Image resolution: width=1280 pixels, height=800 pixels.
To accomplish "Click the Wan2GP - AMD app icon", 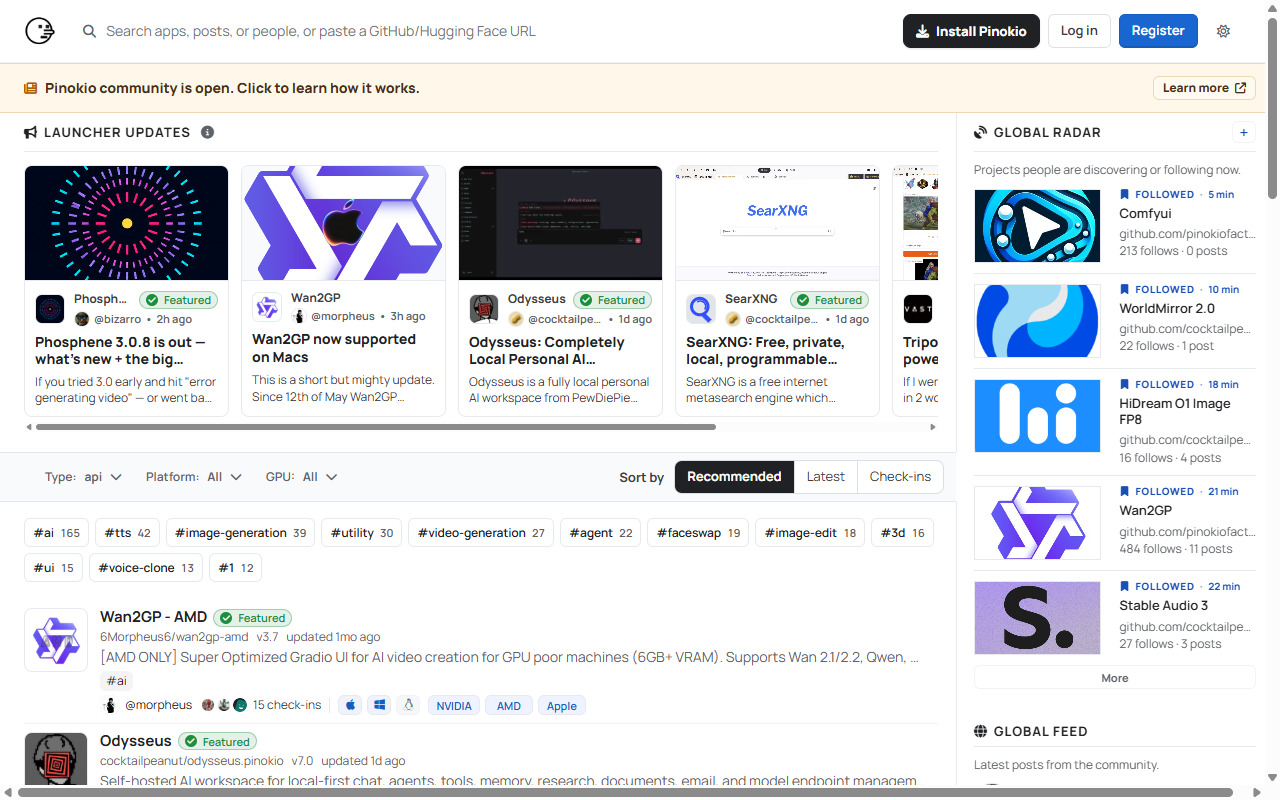I will [56, 640].
